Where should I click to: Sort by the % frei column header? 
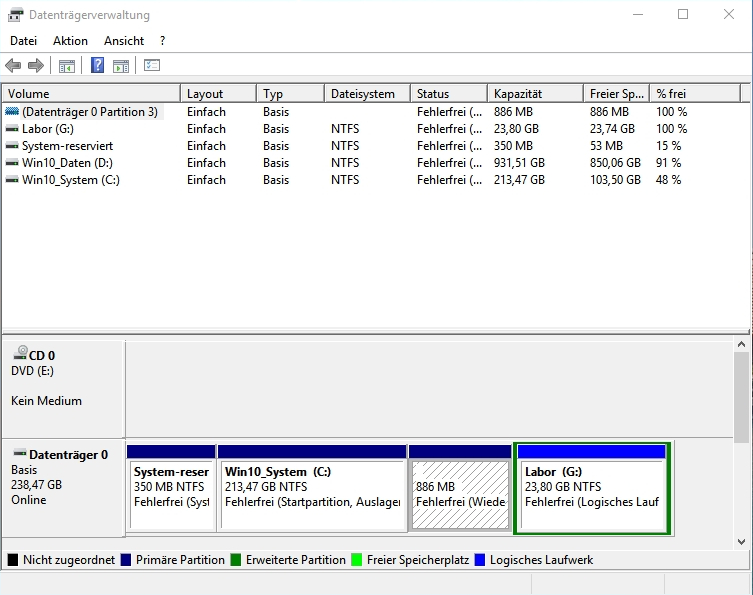click(x=695, y=94)
